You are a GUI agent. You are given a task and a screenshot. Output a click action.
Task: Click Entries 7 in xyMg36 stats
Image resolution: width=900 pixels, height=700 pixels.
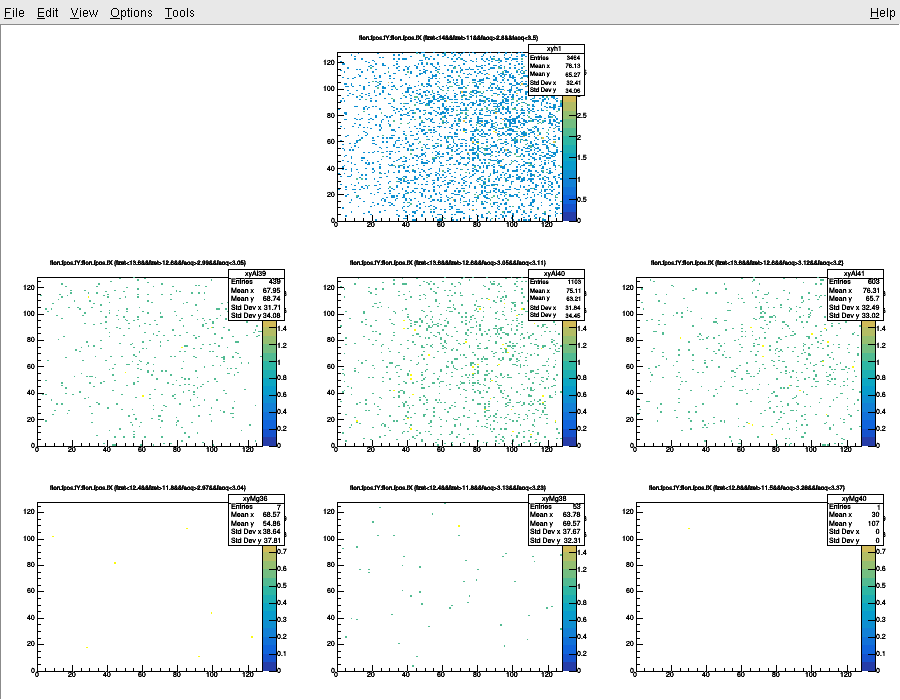[256, 507]
